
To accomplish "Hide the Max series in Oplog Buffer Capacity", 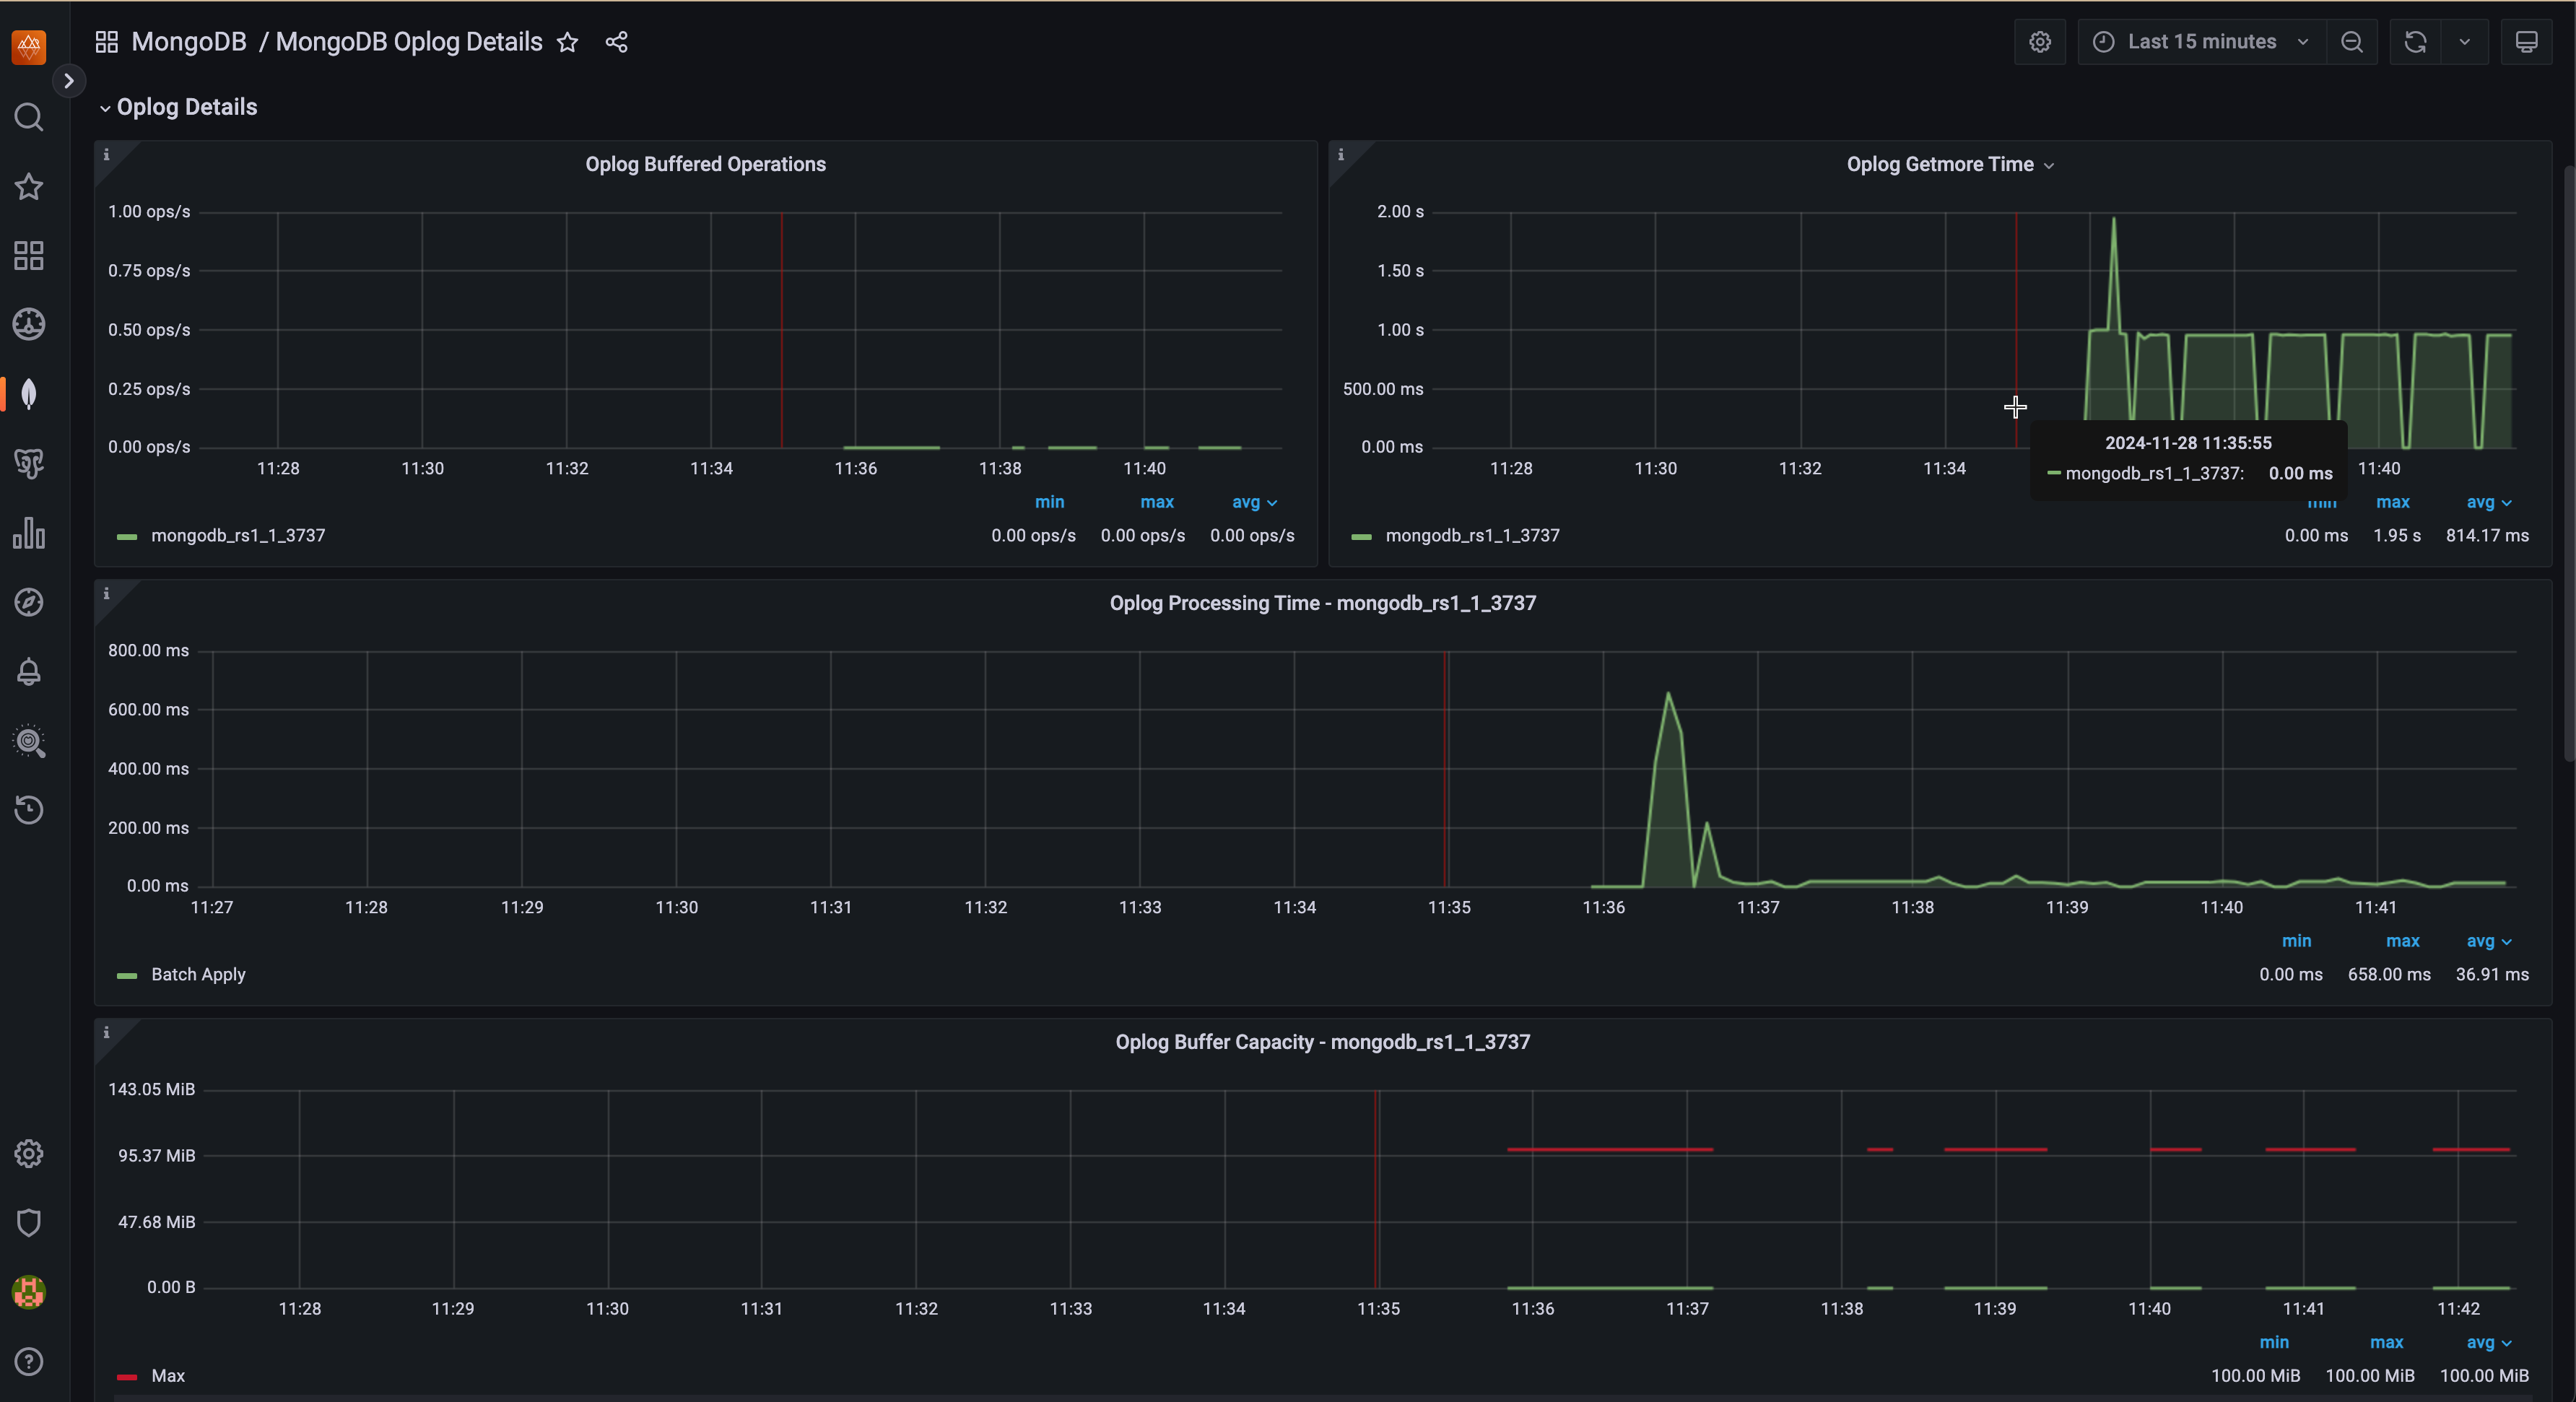I will pyautogui.click(x=167, y=1375).
